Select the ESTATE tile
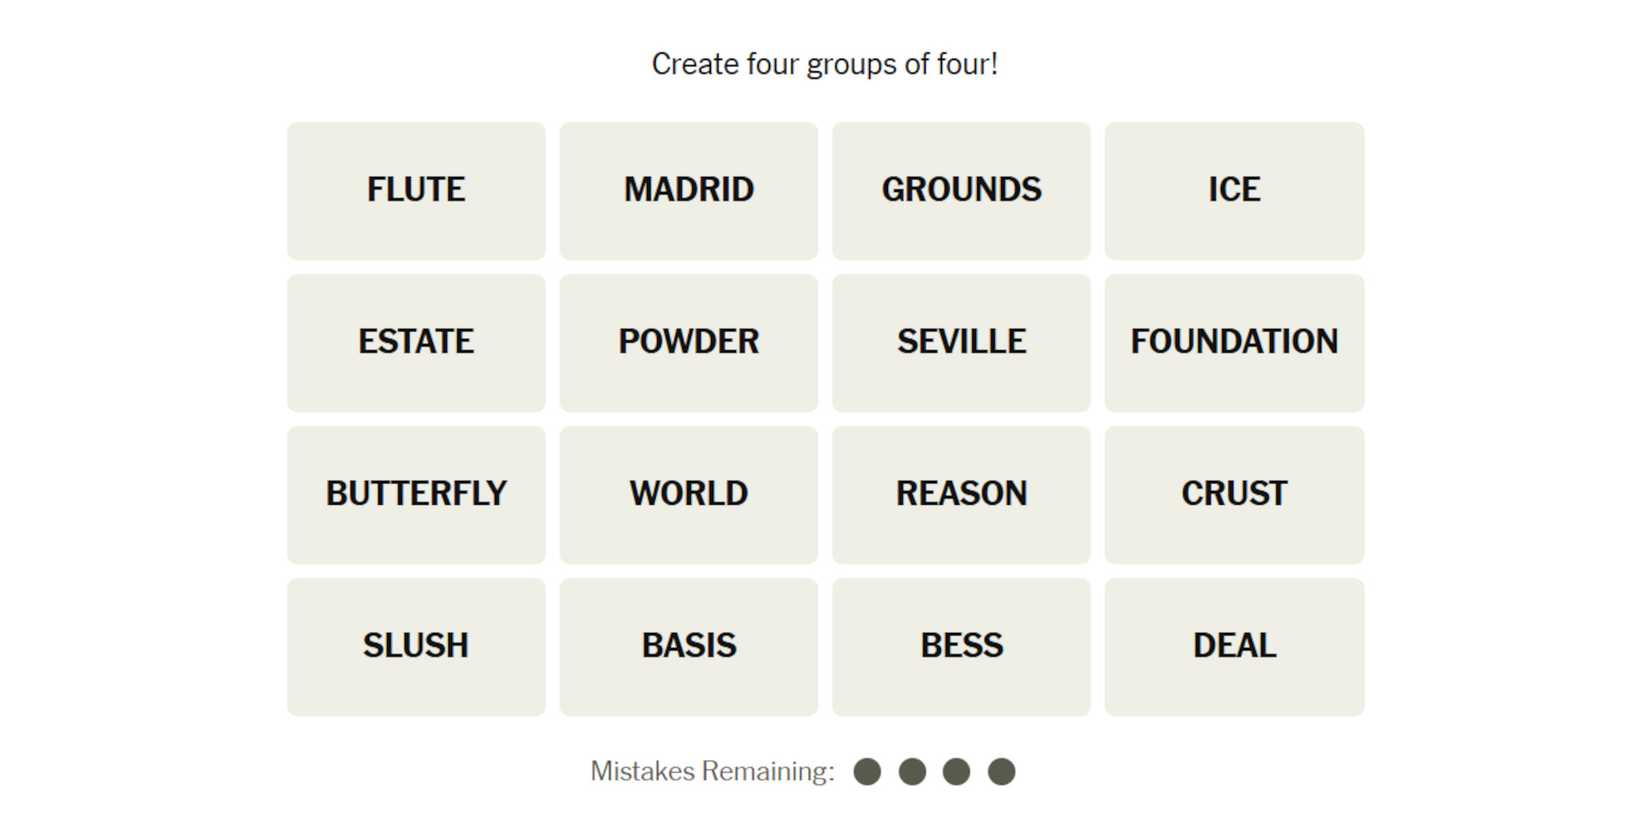 click(416, 342)
